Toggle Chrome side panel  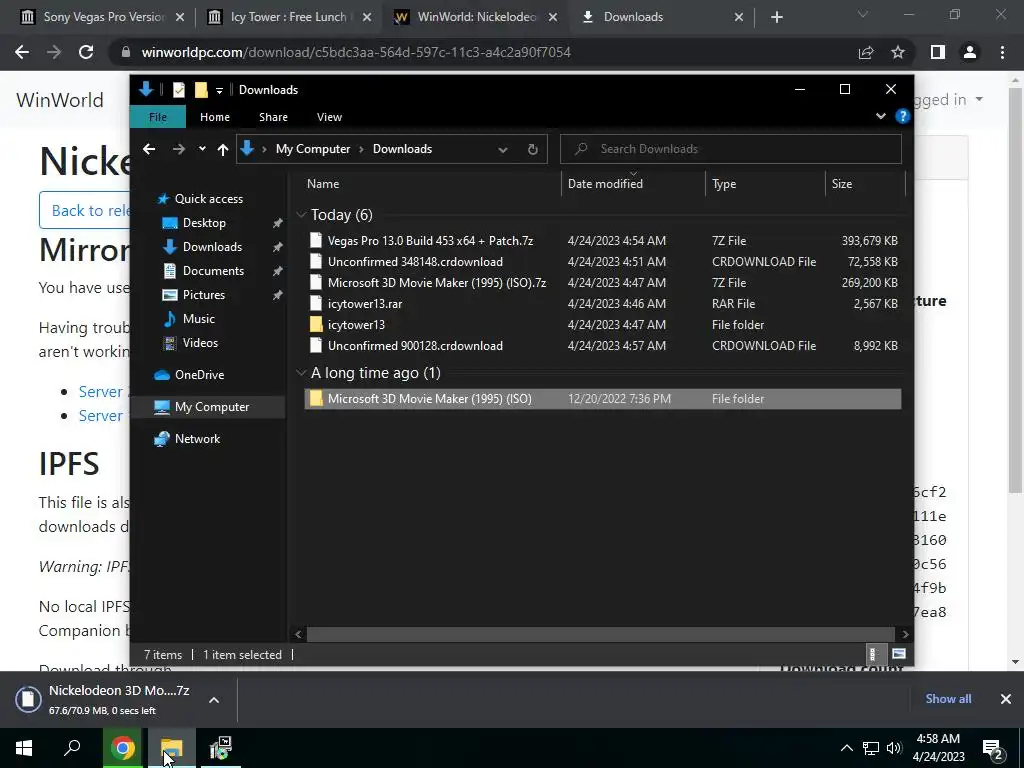[x=938, y=52]
